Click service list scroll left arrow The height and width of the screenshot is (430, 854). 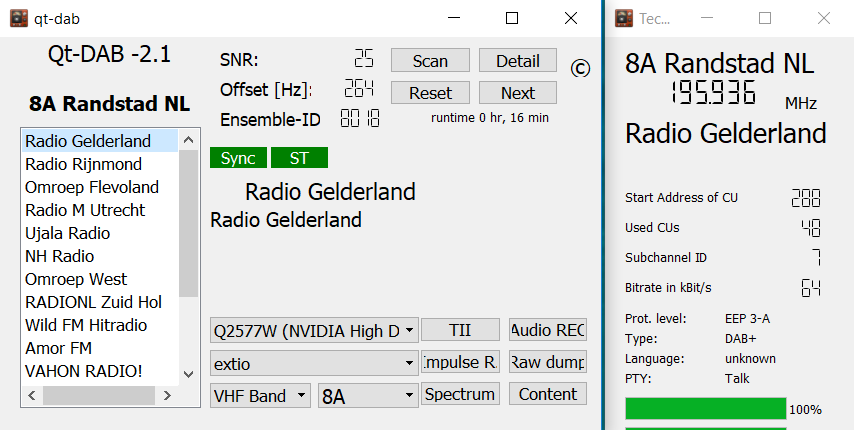(32, 395)
